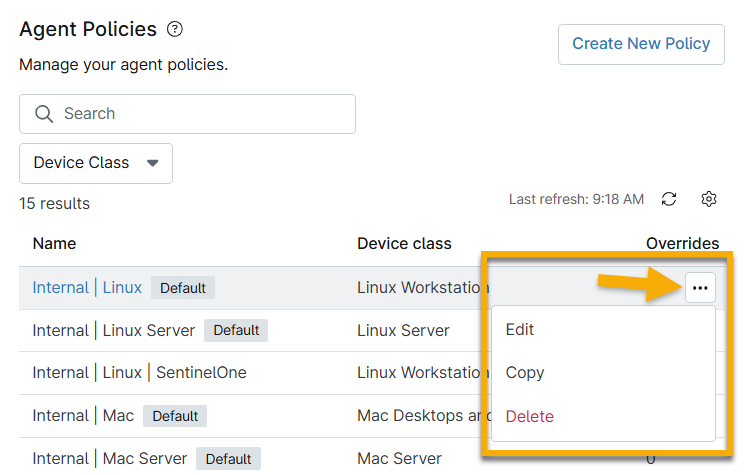Click the Device Class dropdown arrow
The height and width of the screenshot is (475, 751).
click(153, 163)
